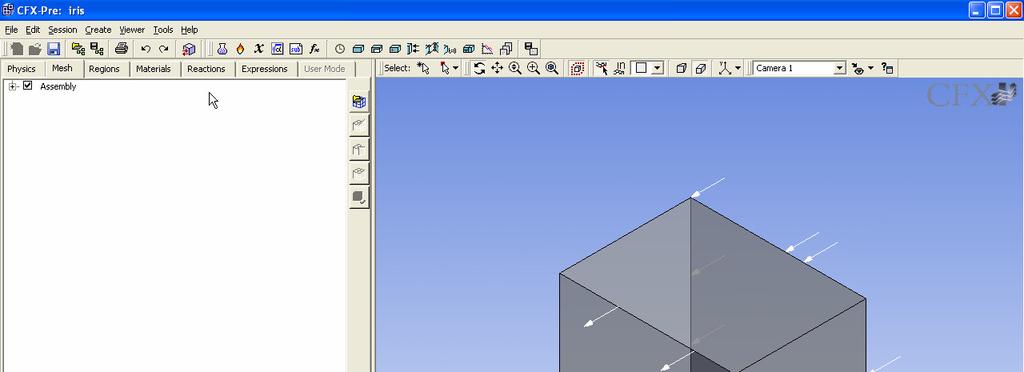Click the Simulation Type clock icon
The width and height of the screenshot is (1024, 372).
(340, 49)
